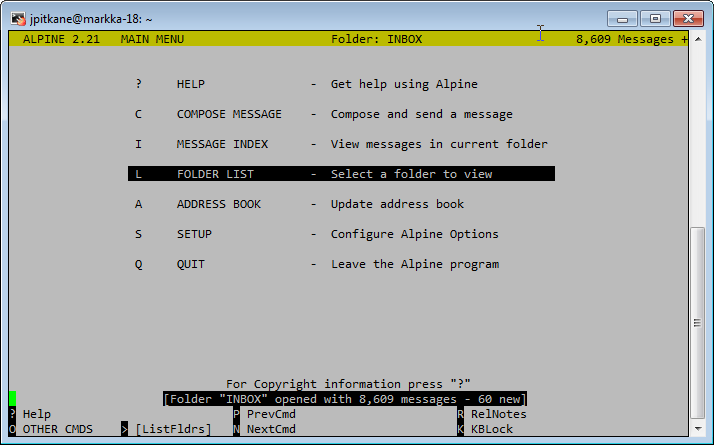Click 'Folder: INBOX' in the header bar
This screenshot has width=714, height=445.
pyautogui.click(x=377, y=39)
